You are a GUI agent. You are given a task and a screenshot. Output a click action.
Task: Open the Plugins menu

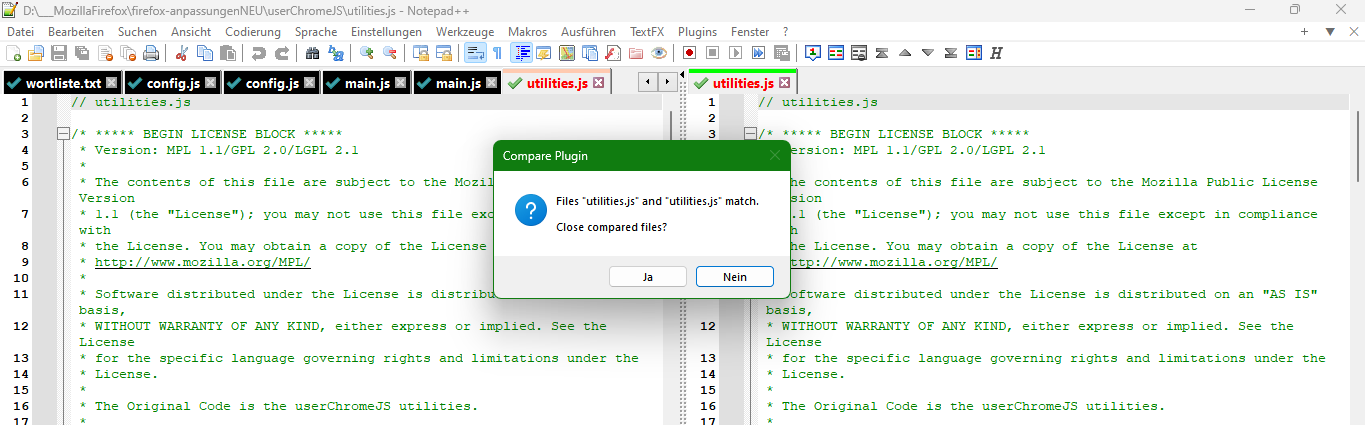(x=697, y=32)
